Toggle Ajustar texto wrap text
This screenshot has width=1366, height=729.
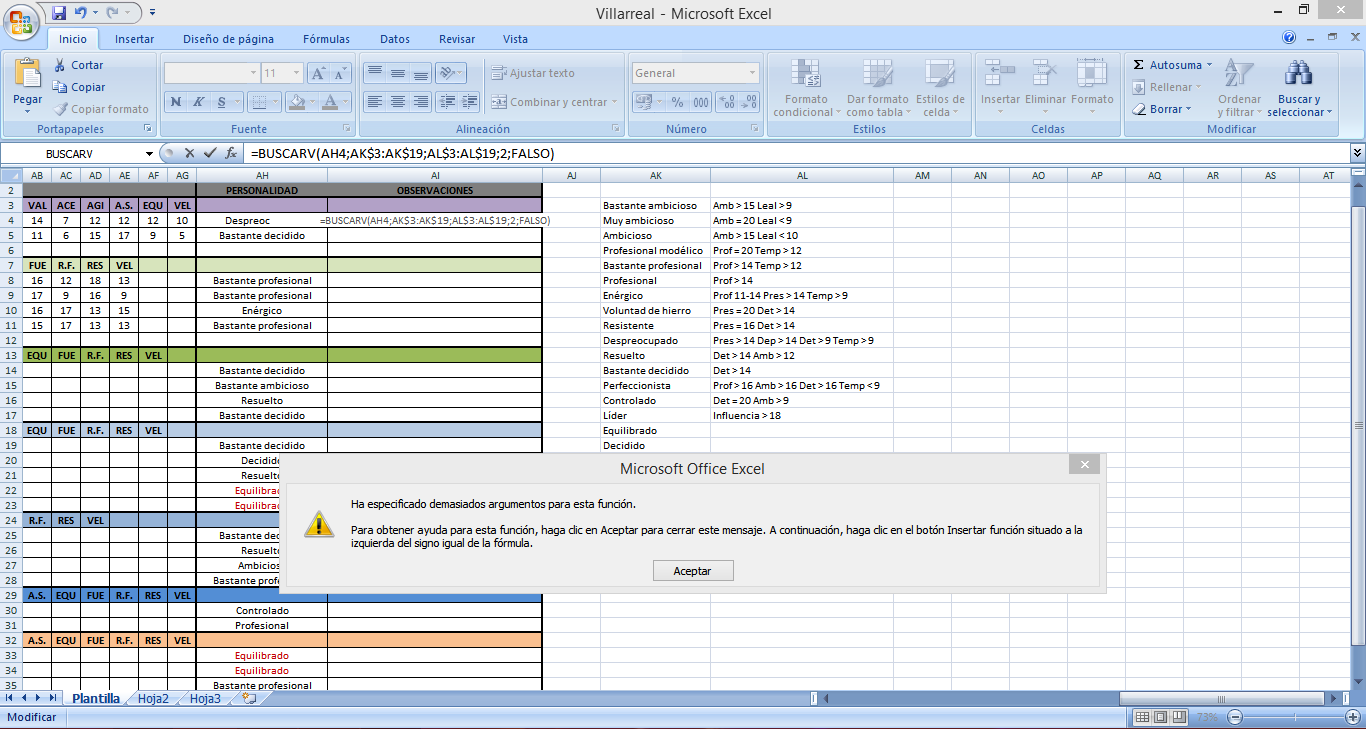tap(533, 73)
